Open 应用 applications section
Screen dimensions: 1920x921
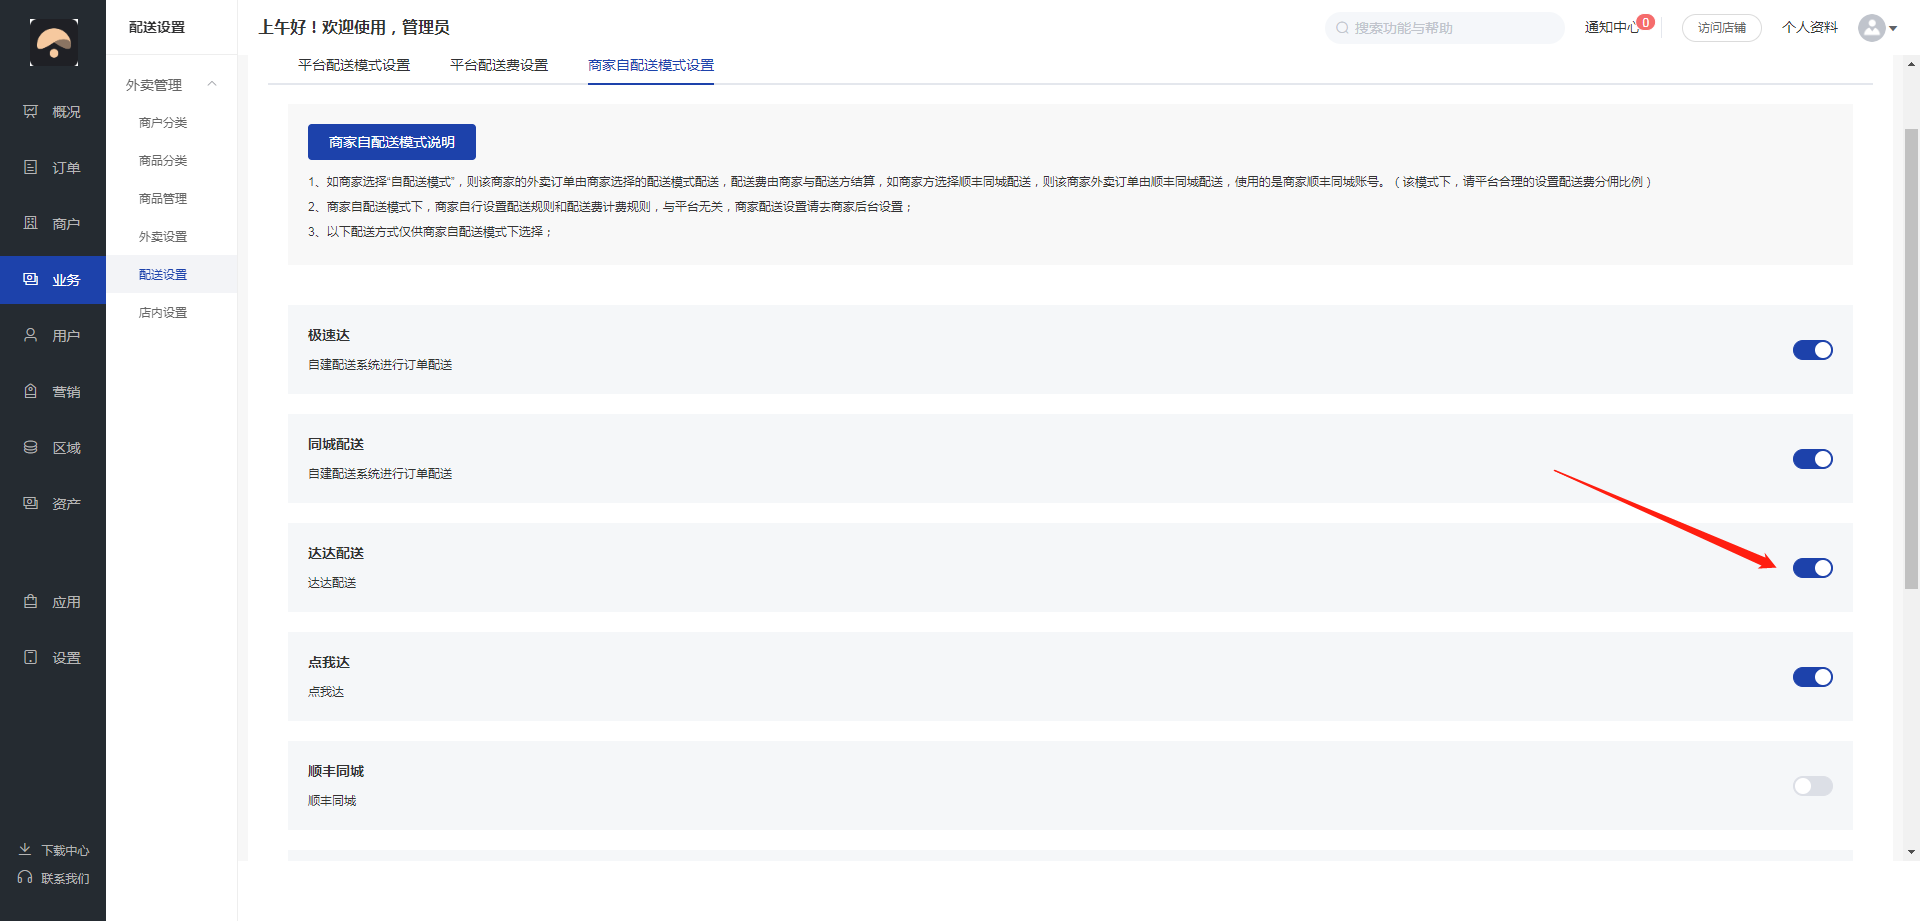tap(53, 602)
